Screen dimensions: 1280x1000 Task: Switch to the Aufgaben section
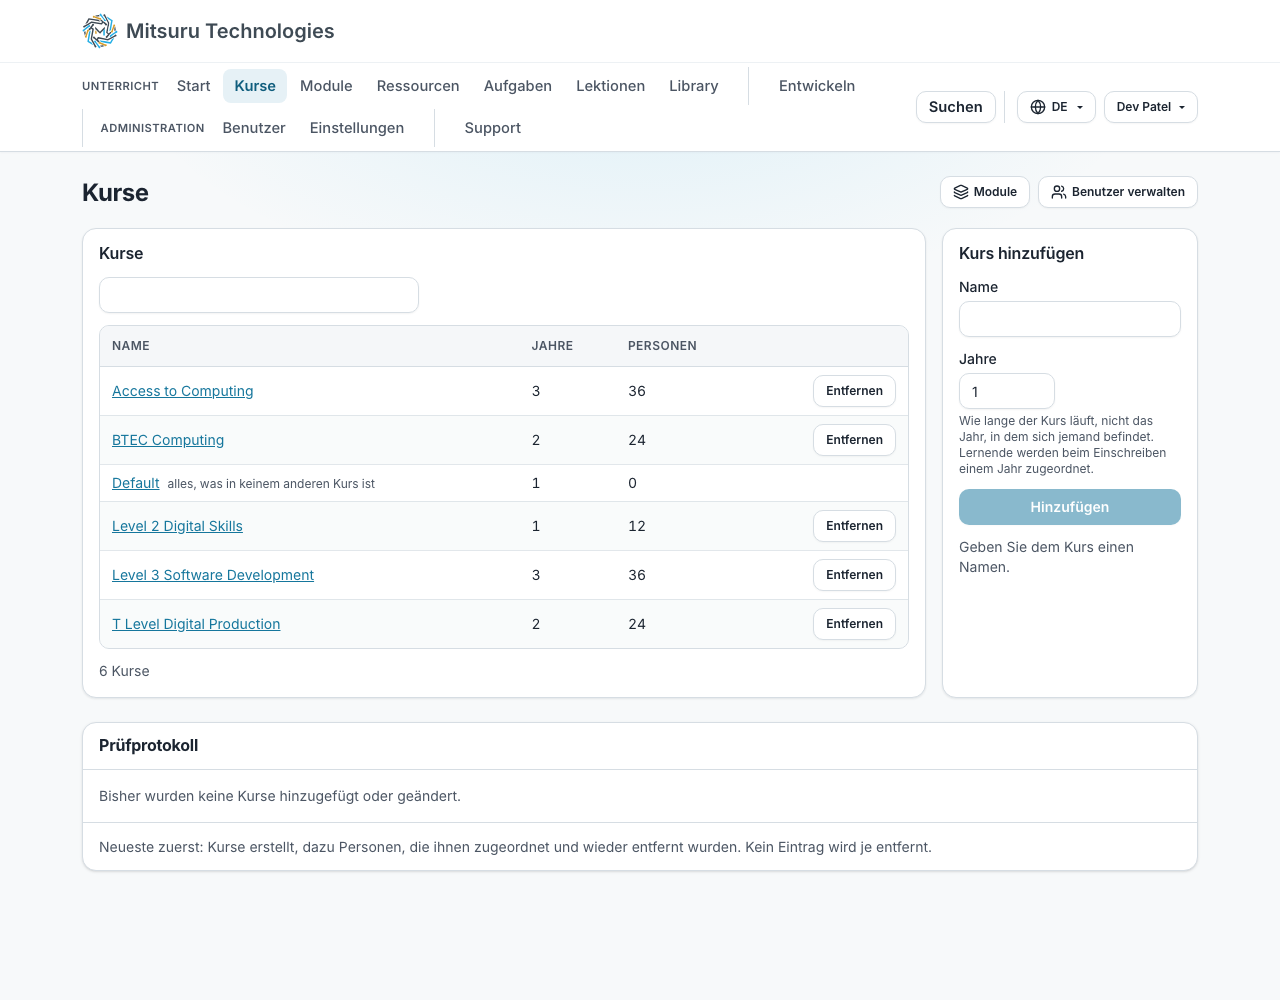pos(518,86)
